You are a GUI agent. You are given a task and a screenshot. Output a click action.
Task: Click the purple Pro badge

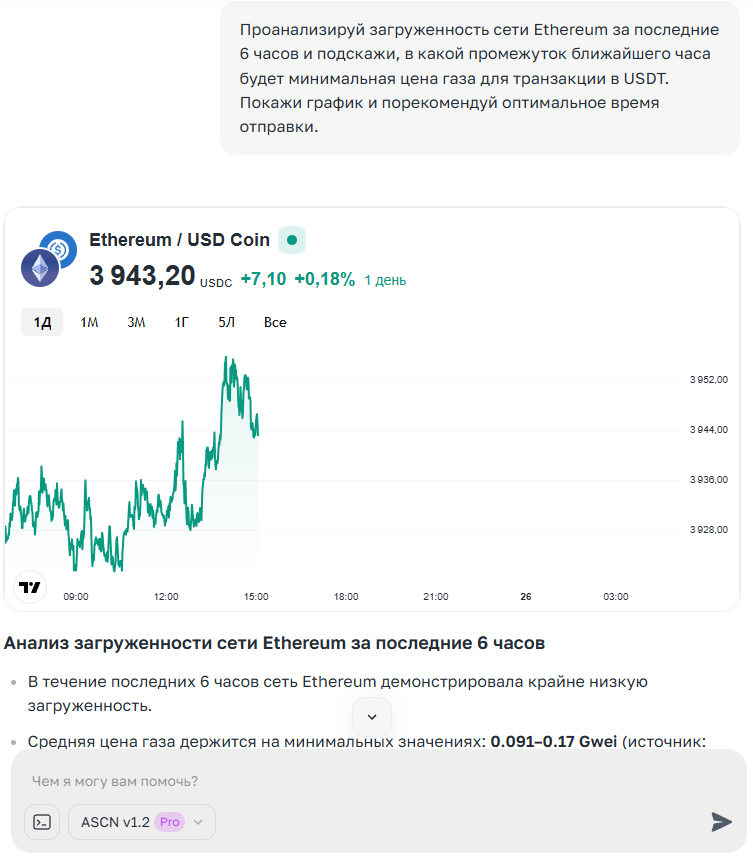point(169,822)
